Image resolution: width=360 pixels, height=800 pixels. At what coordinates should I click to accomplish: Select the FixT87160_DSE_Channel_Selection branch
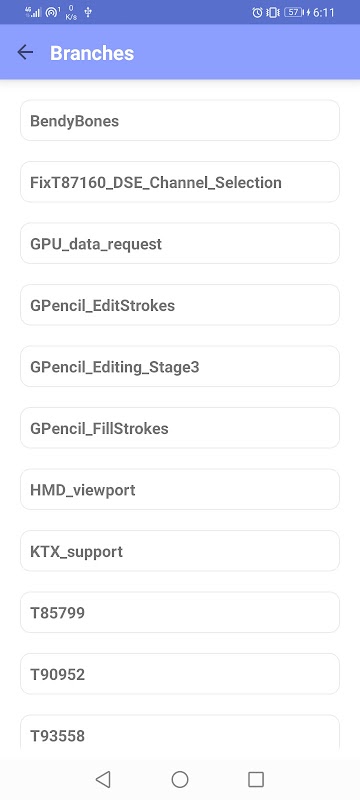[180, 182]
